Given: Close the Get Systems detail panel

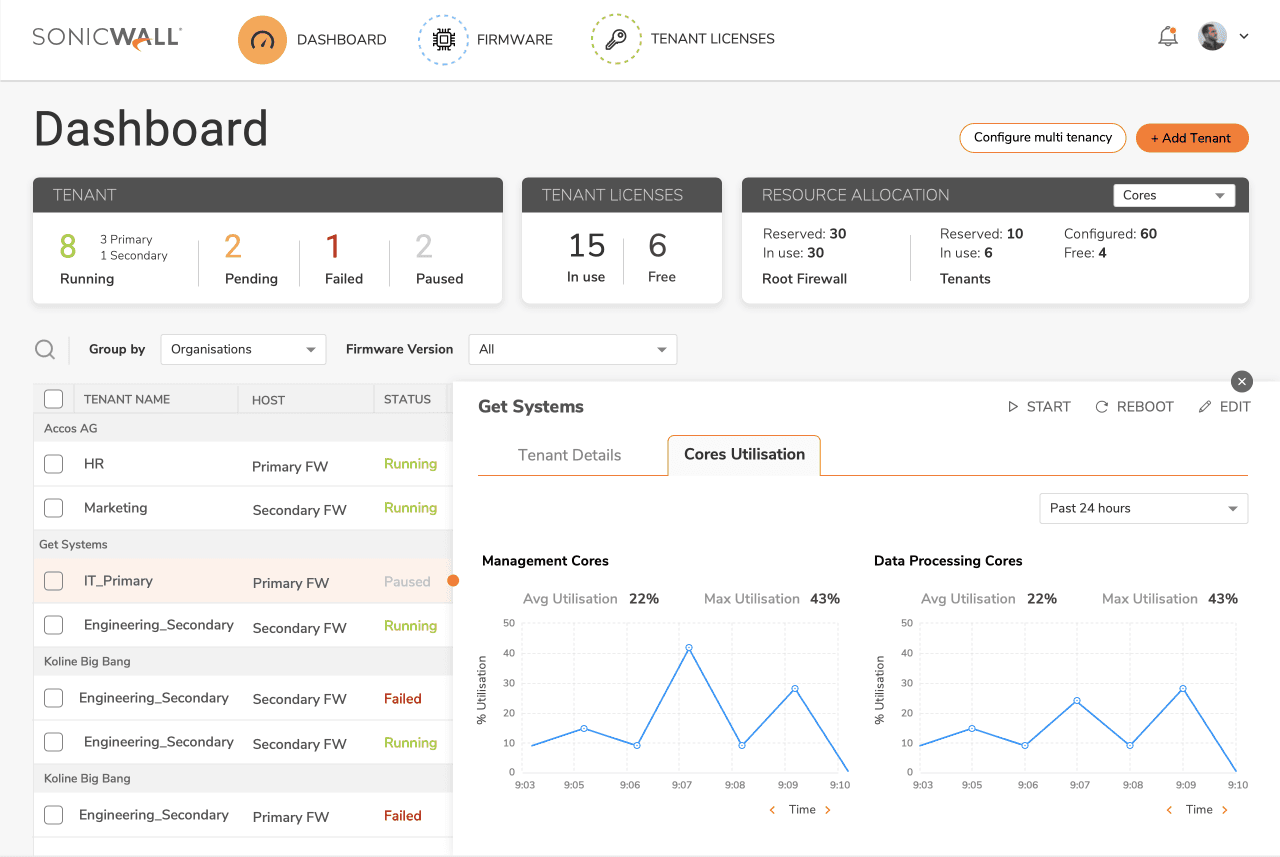Looking at the screenshot, I should tap(1241, 381).
